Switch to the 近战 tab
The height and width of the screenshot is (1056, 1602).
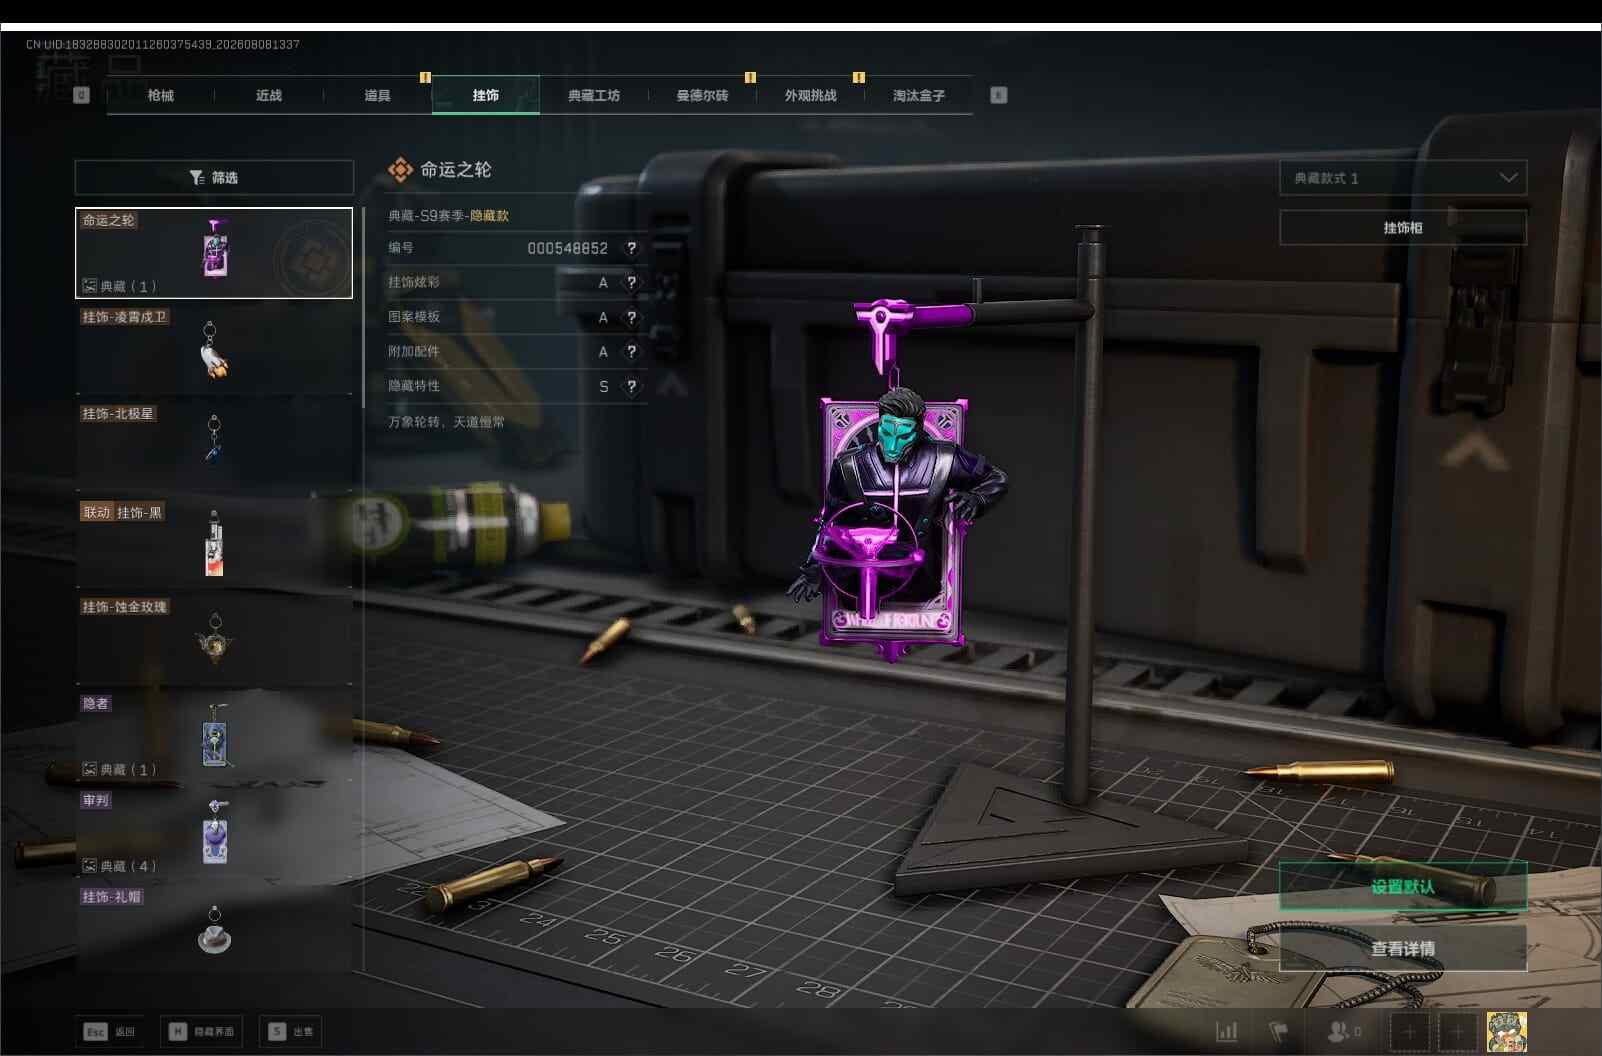click(x=269, y=95)
